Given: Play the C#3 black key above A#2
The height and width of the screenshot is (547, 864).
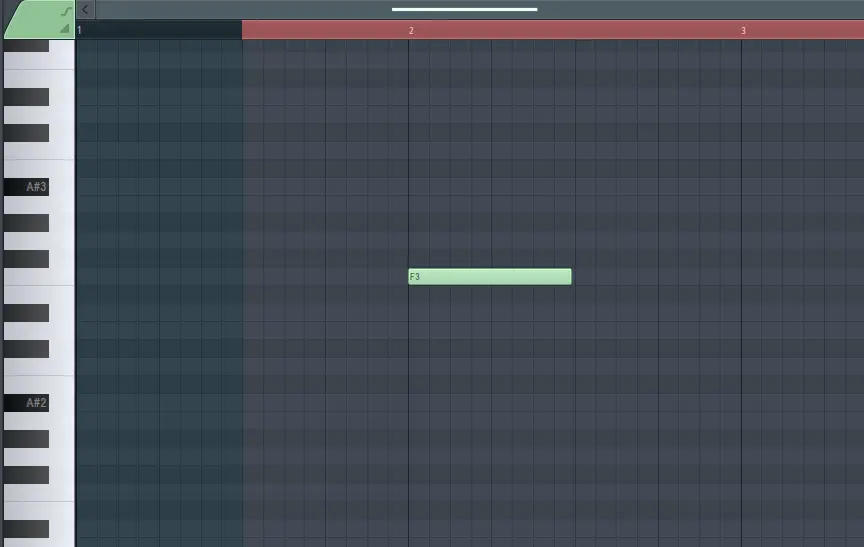Looking at the screenshot, I should pyautogui.click(x=26, y=349).
